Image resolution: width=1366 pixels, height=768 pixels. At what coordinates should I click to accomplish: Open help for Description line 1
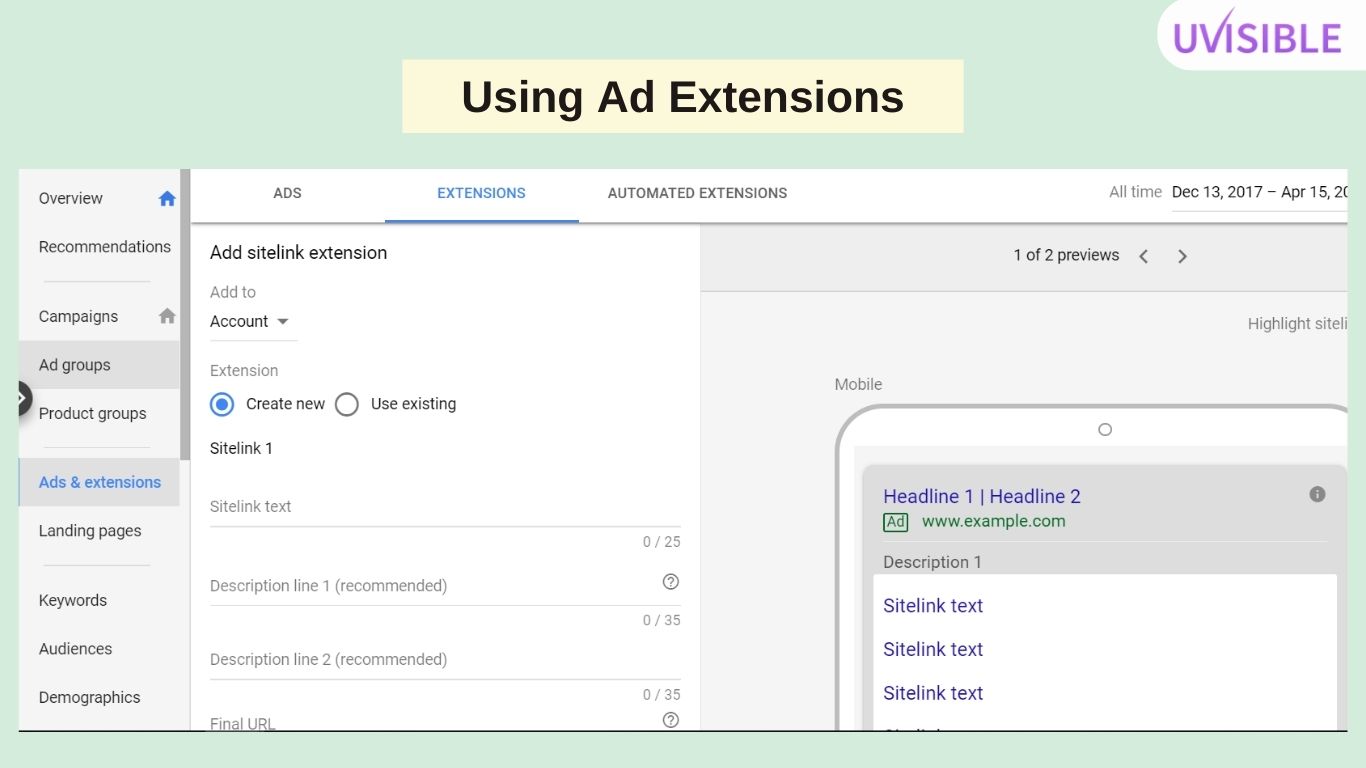tap(670, 581)
